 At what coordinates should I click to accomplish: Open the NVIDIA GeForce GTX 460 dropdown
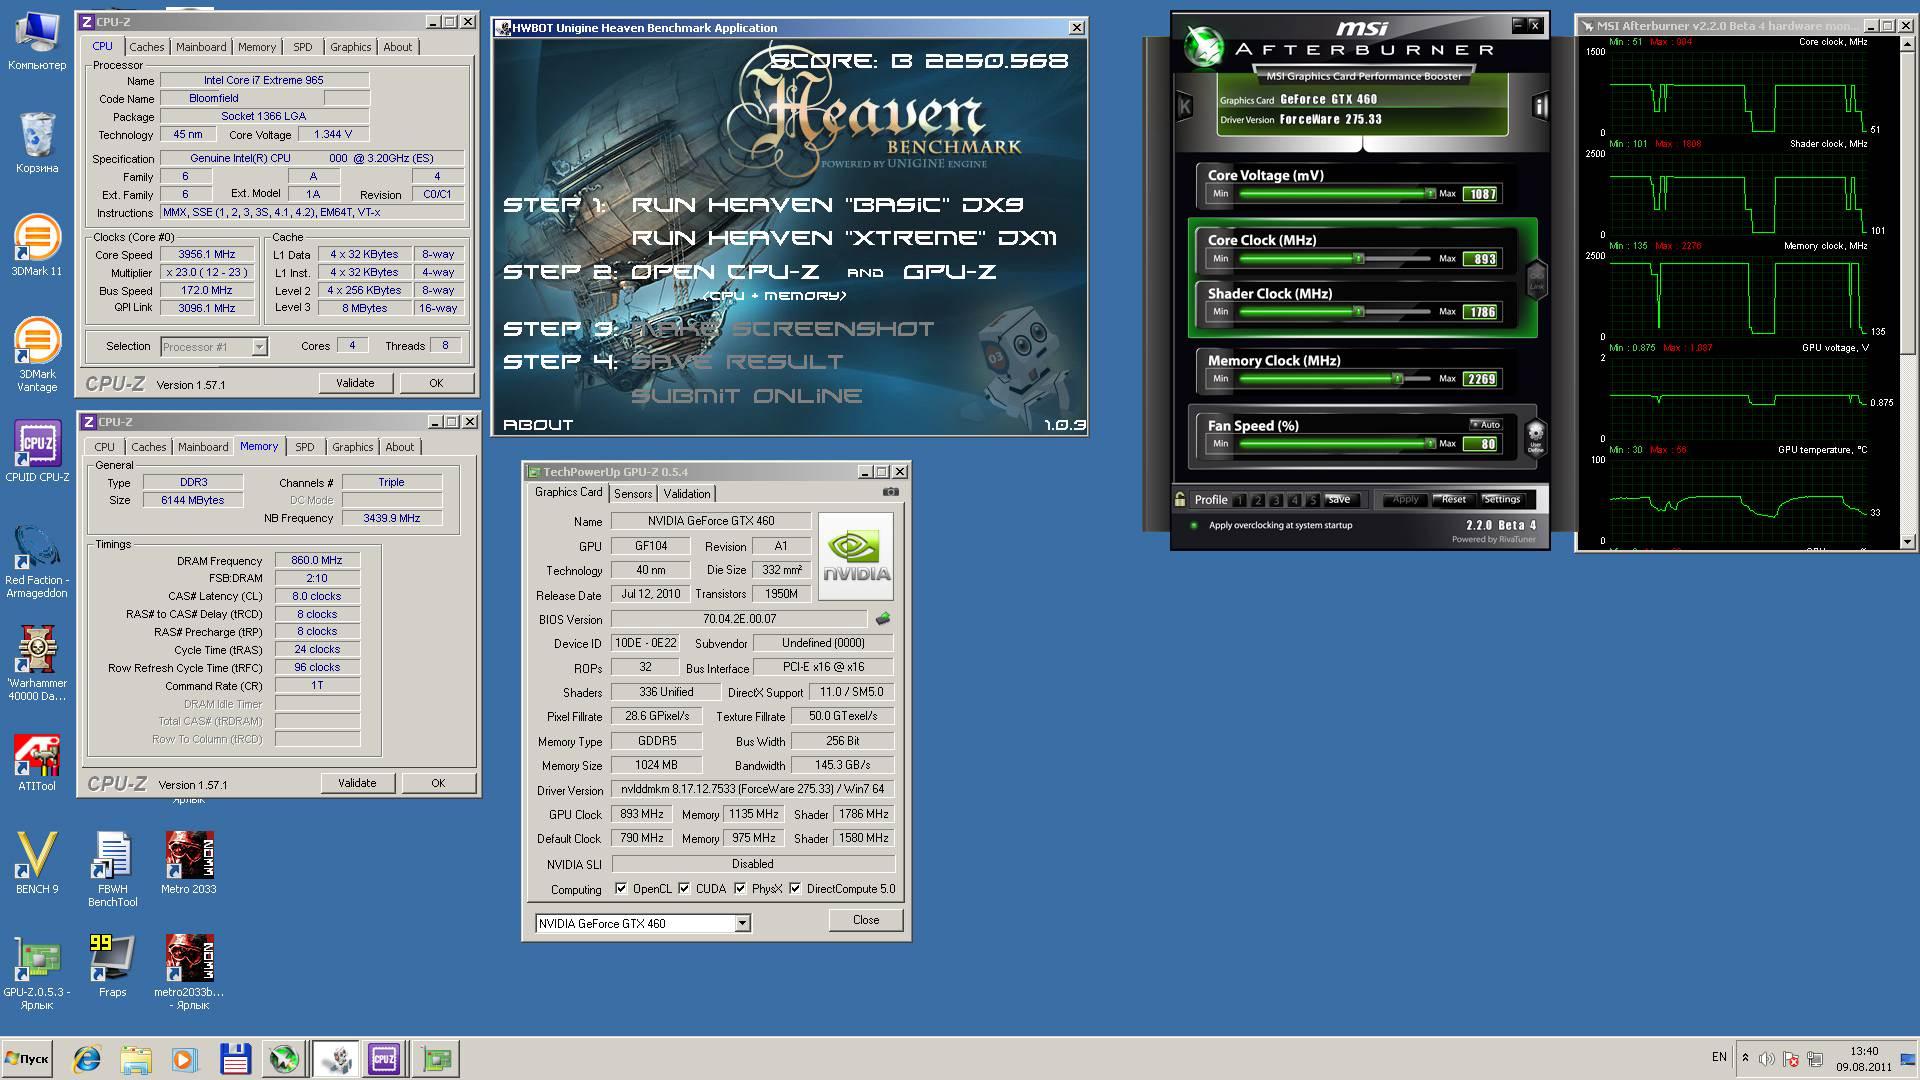tap(742, 923)
